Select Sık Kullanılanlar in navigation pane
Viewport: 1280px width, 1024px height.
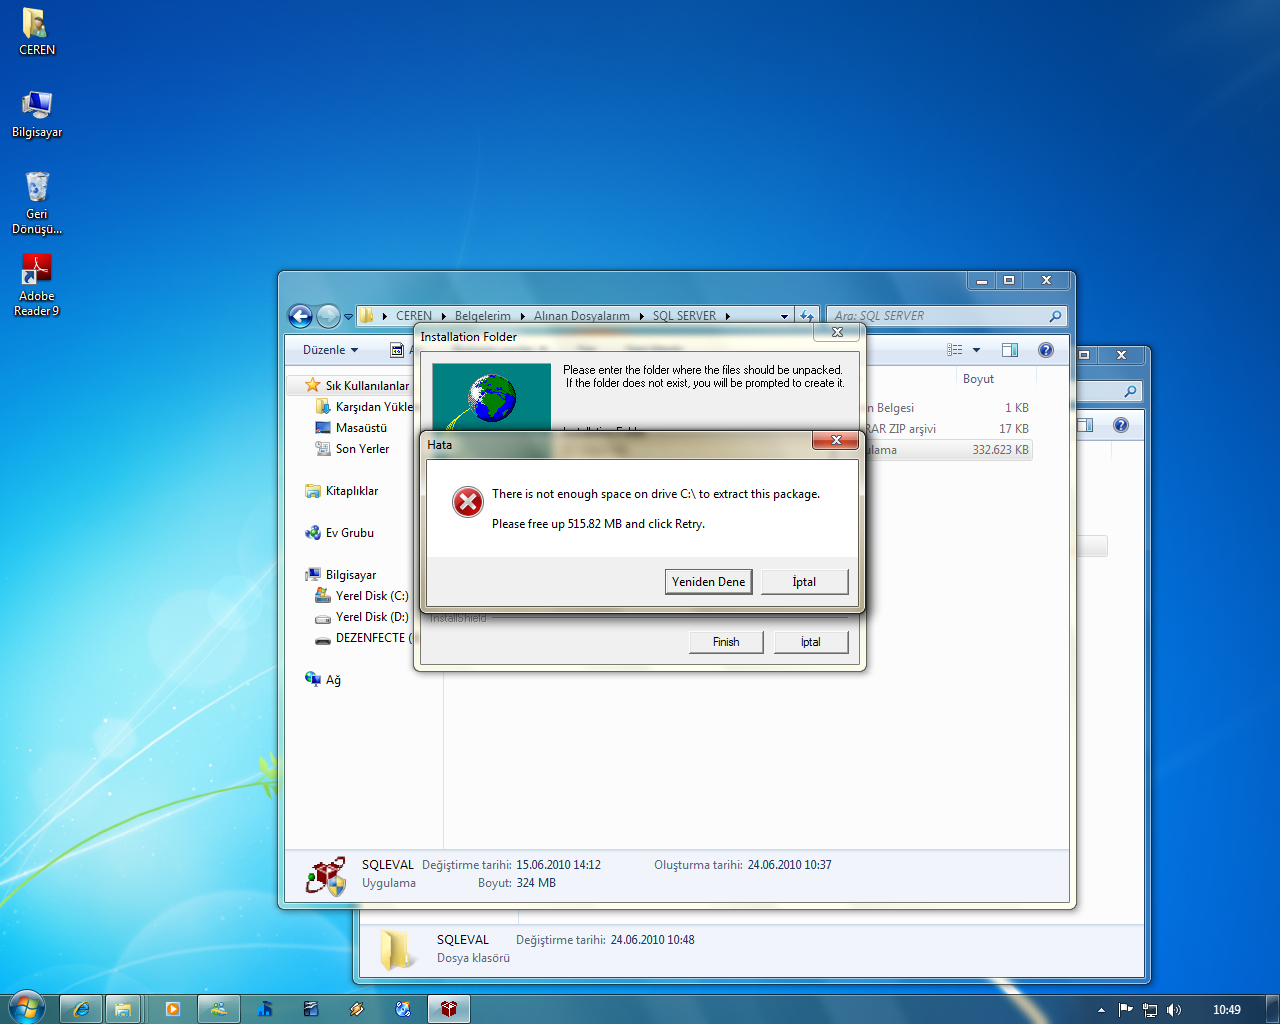pyautogui.click(x=367, y=386)
